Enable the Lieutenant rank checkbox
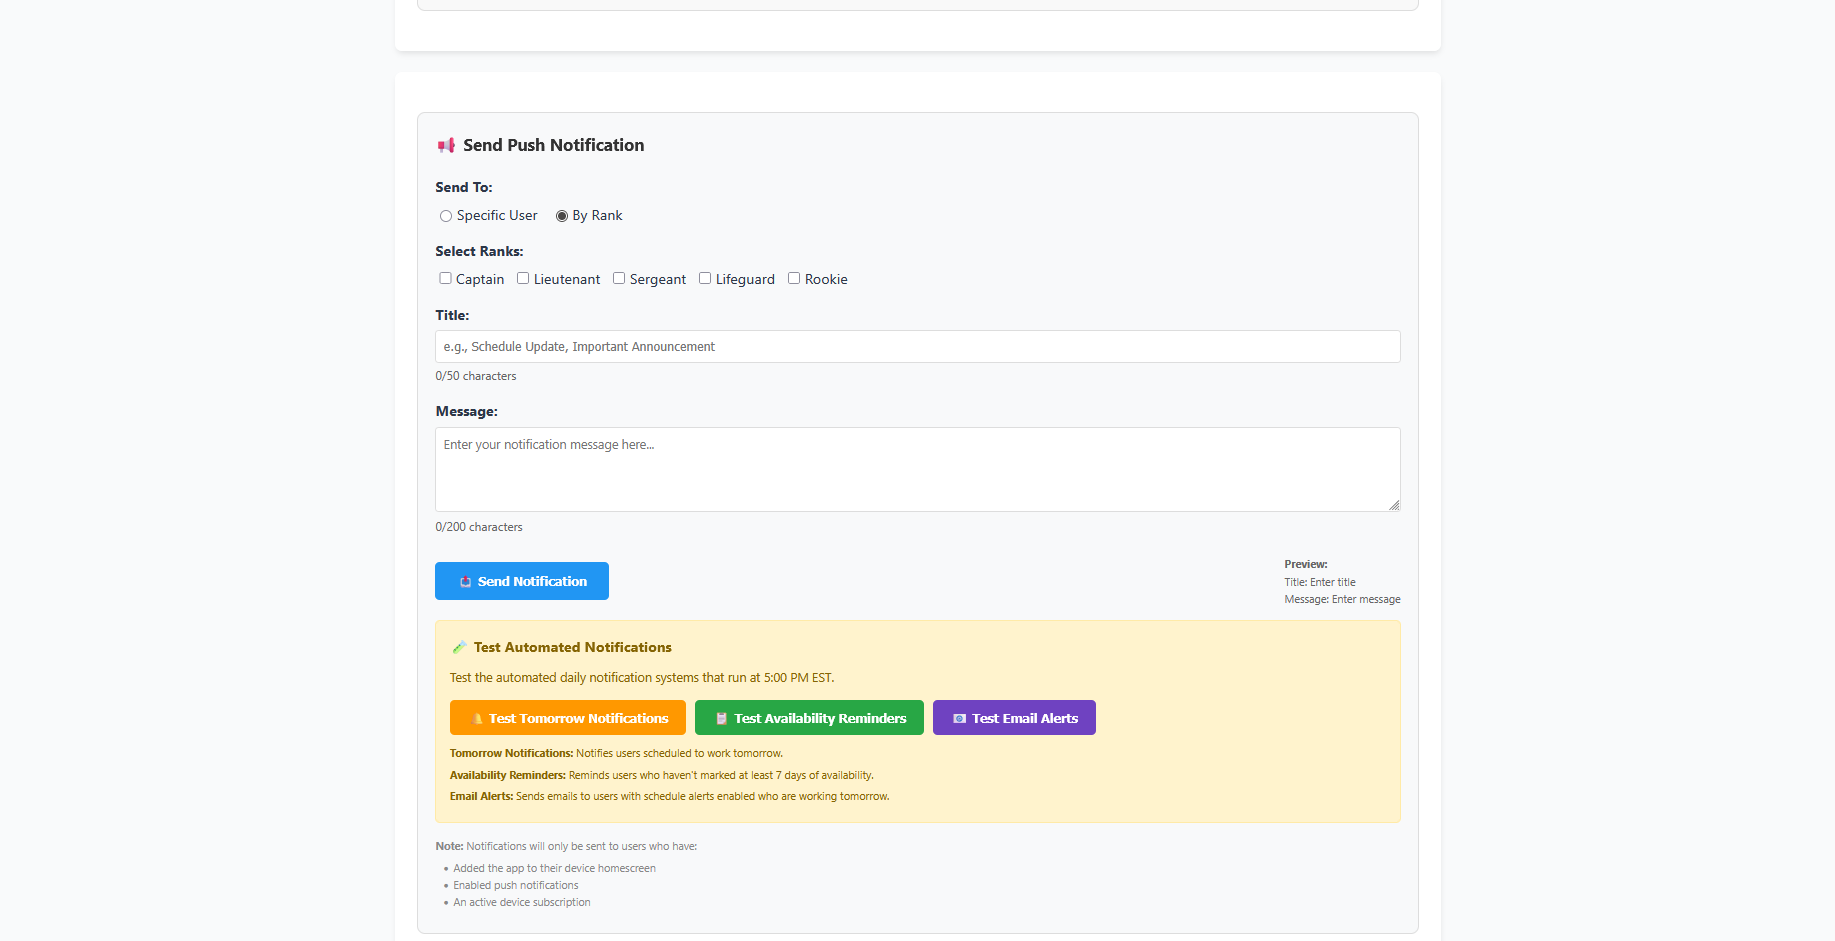The width and height of the screenshot is (1835, 941). tap(523, 279)
